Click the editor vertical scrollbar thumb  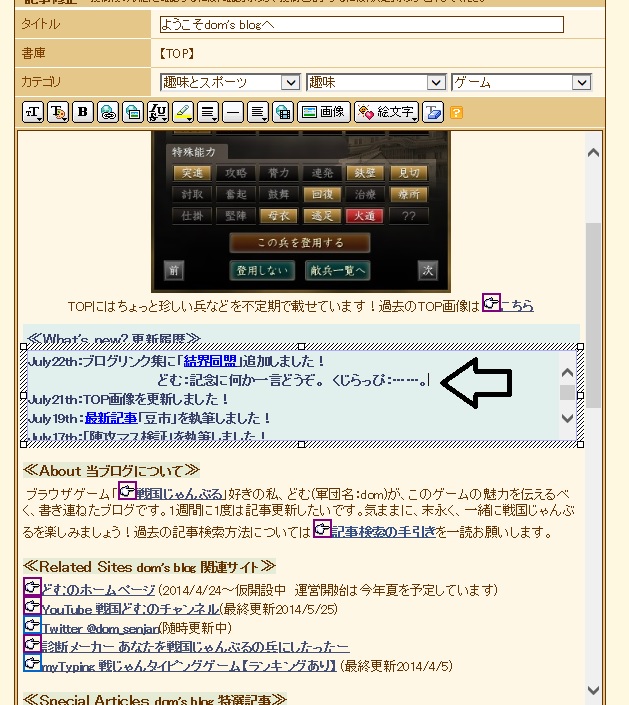pos(593,315)
